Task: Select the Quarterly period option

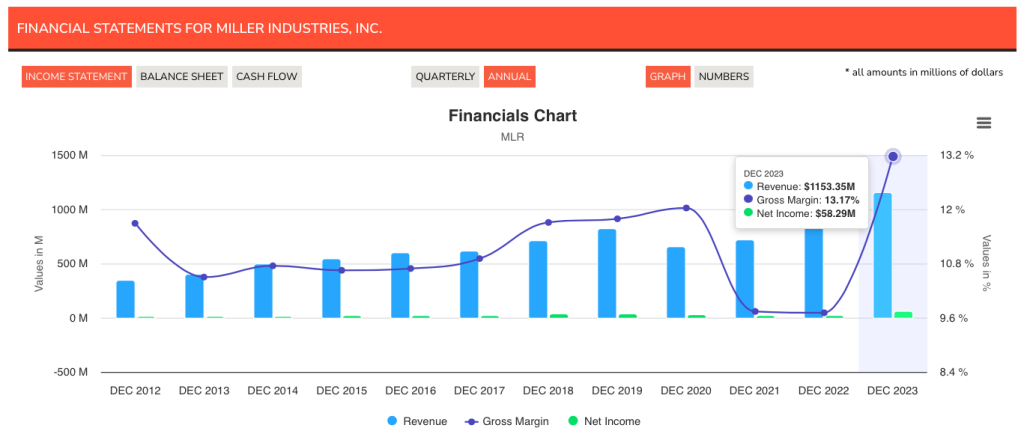Action: (x=445, y=76)
